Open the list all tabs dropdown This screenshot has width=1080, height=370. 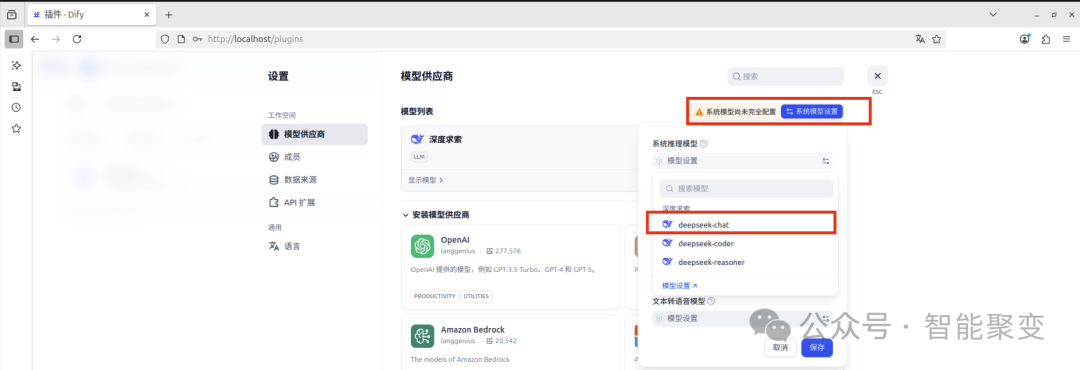pyautogui.click(x=993, y=14)
